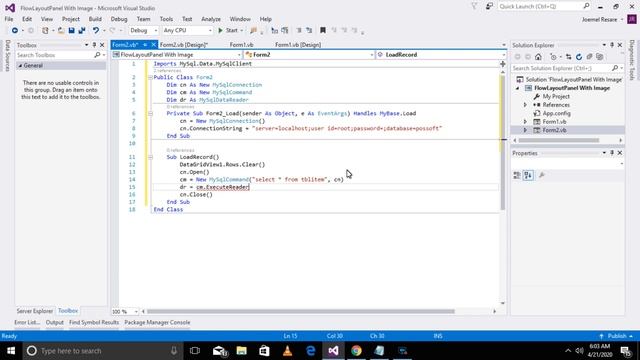Select My Project in Solution Explorer

point(556,97)
